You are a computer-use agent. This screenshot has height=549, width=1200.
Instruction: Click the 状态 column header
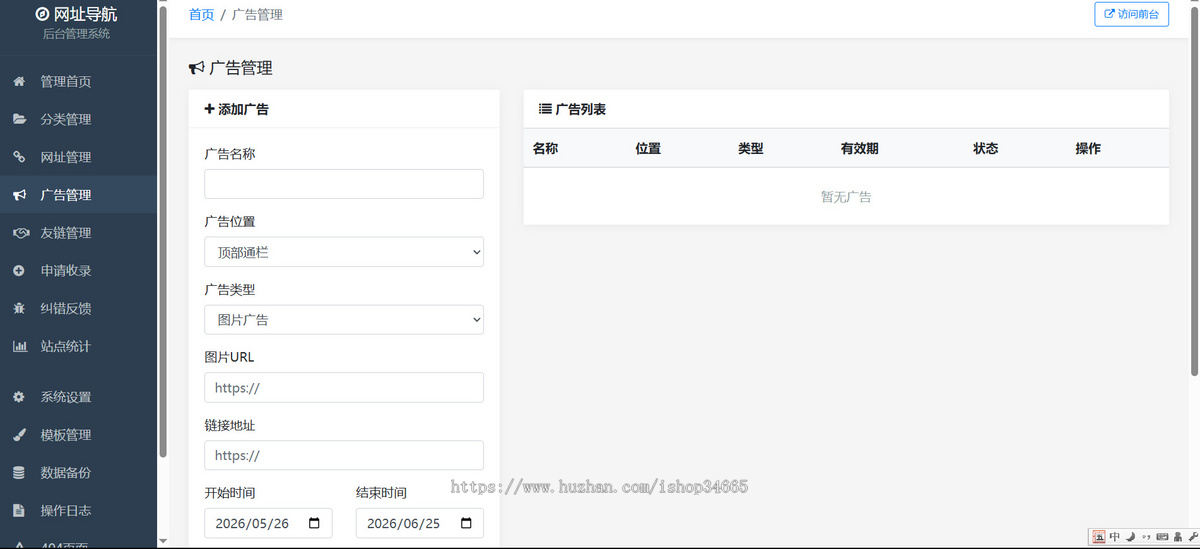click(x=986, y=148)
